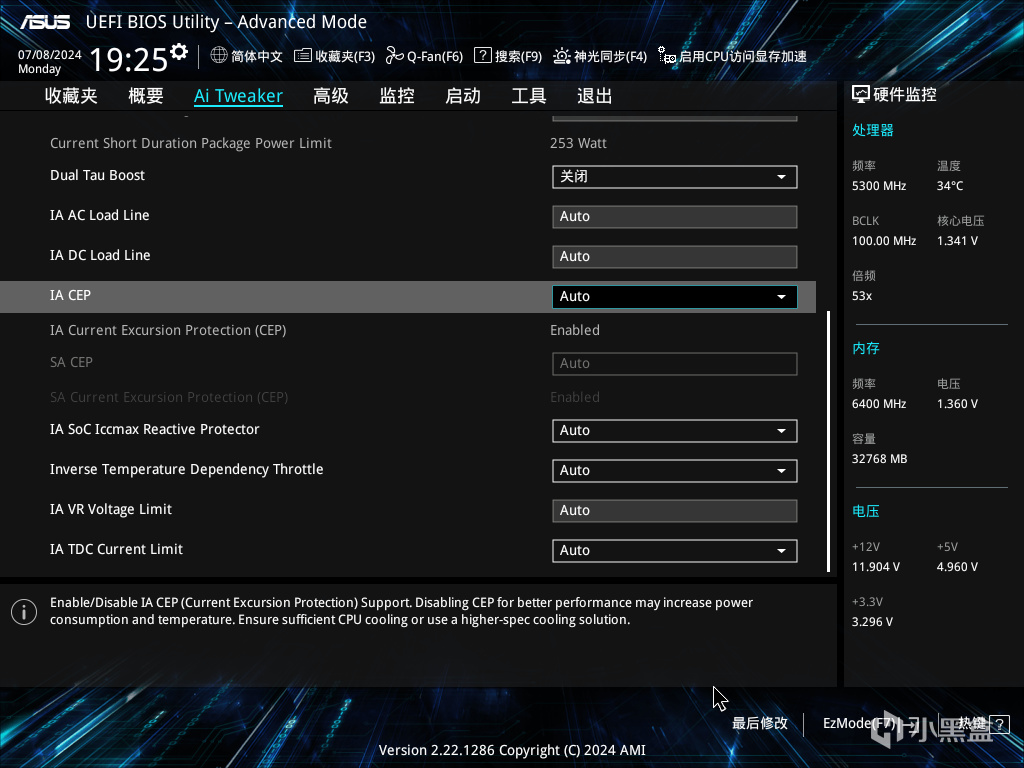Click 最后修改 last modified button
The width and height of the screenshot is (1024, 768).
760,724
